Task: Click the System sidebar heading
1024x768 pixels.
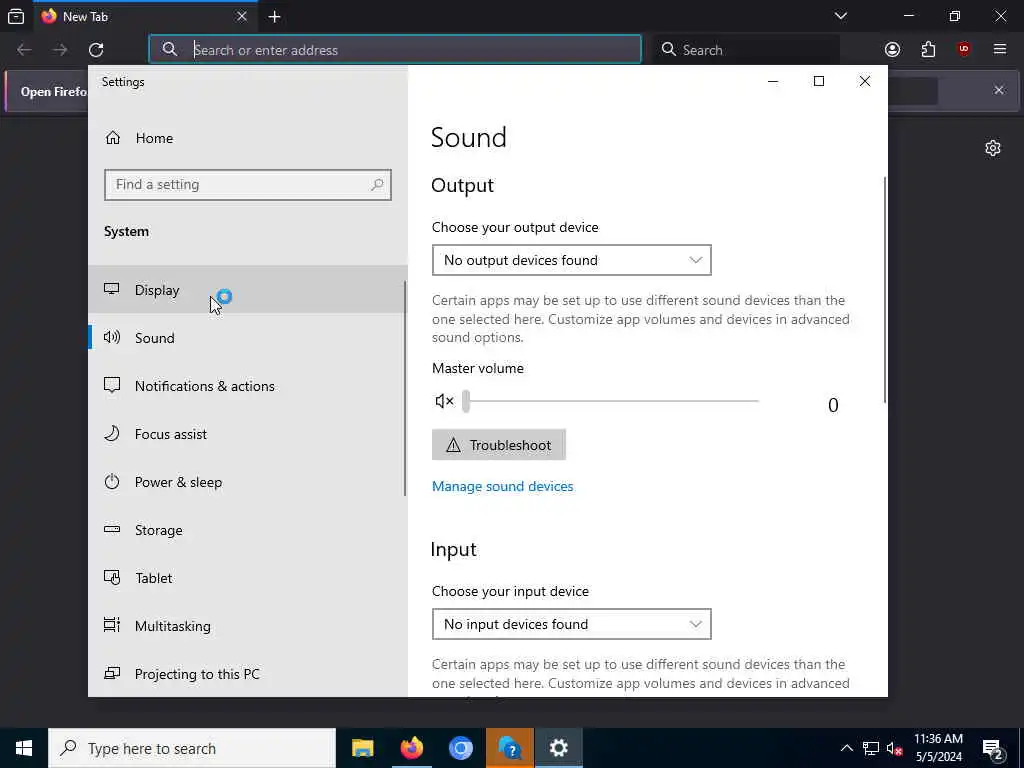Action: [126, 231]
